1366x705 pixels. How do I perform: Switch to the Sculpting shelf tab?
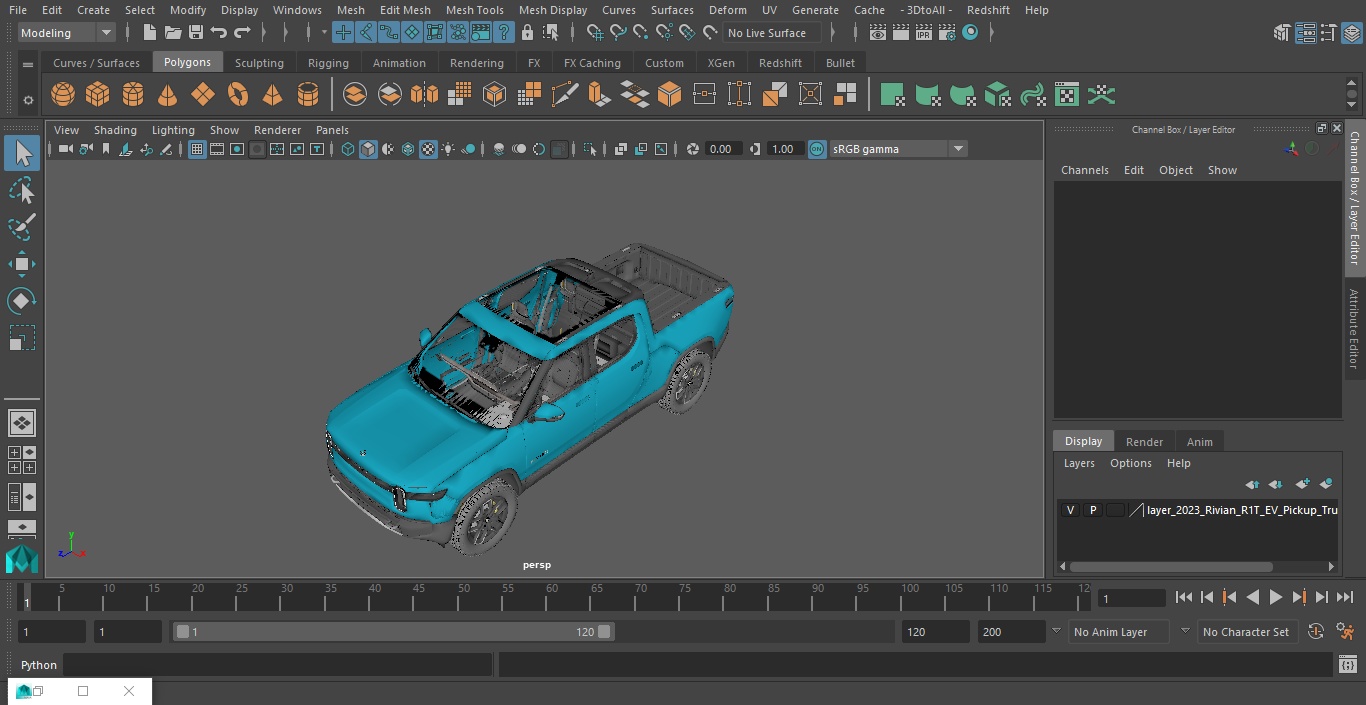[259, 63]
